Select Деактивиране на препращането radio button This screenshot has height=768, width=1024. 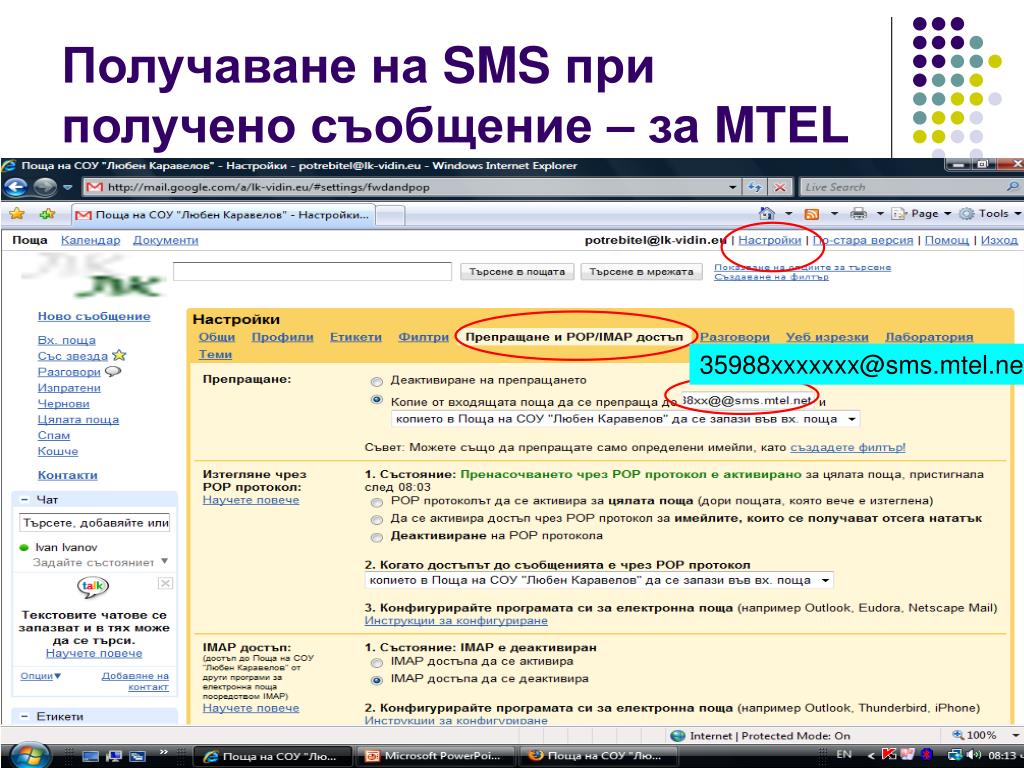(x=376, y=381)
